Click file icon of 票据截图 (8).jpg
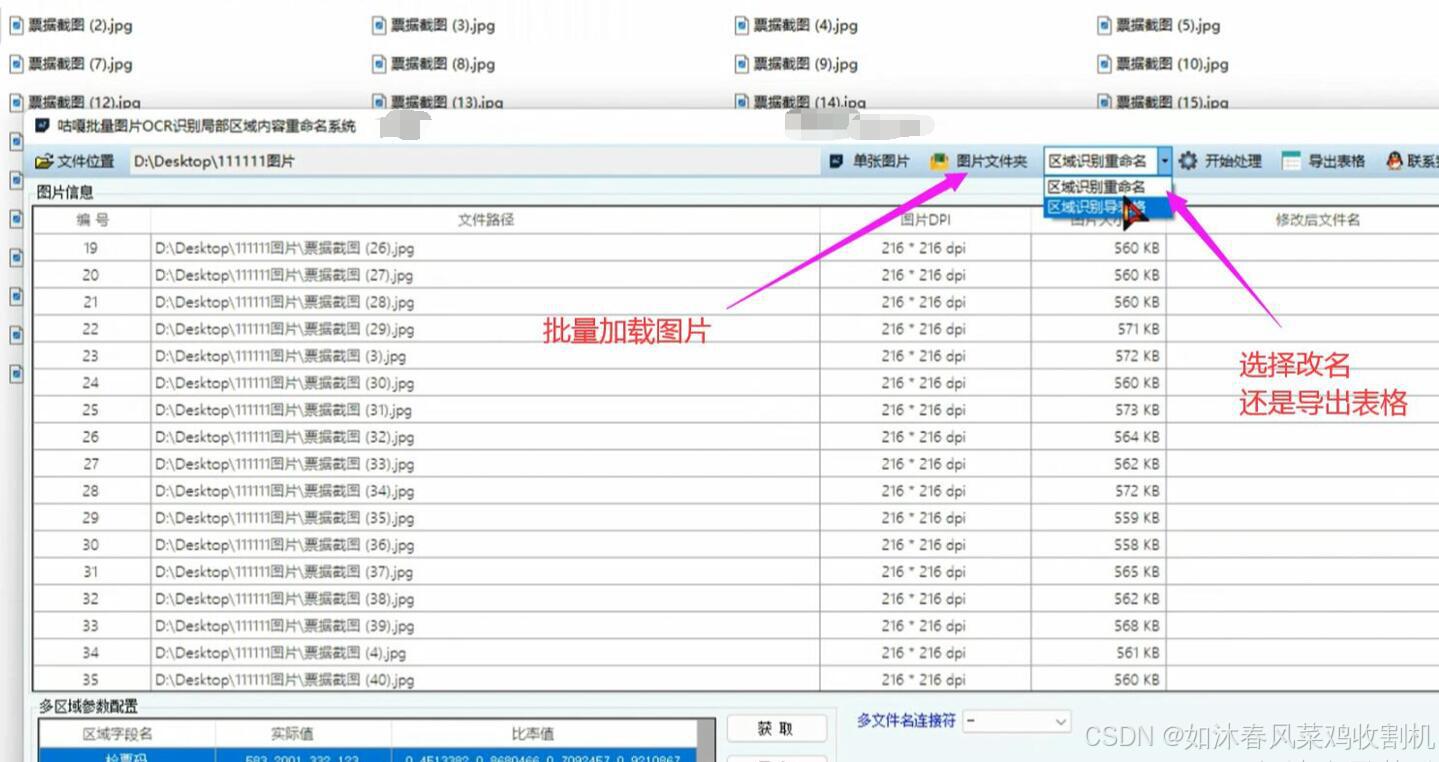The image size is (1439, 762). coord(379,64)
